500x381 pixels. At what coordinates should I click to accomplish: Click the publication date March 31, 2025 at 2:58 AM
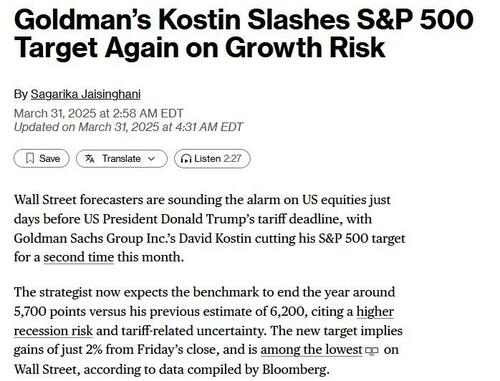(x=99, y=113)
